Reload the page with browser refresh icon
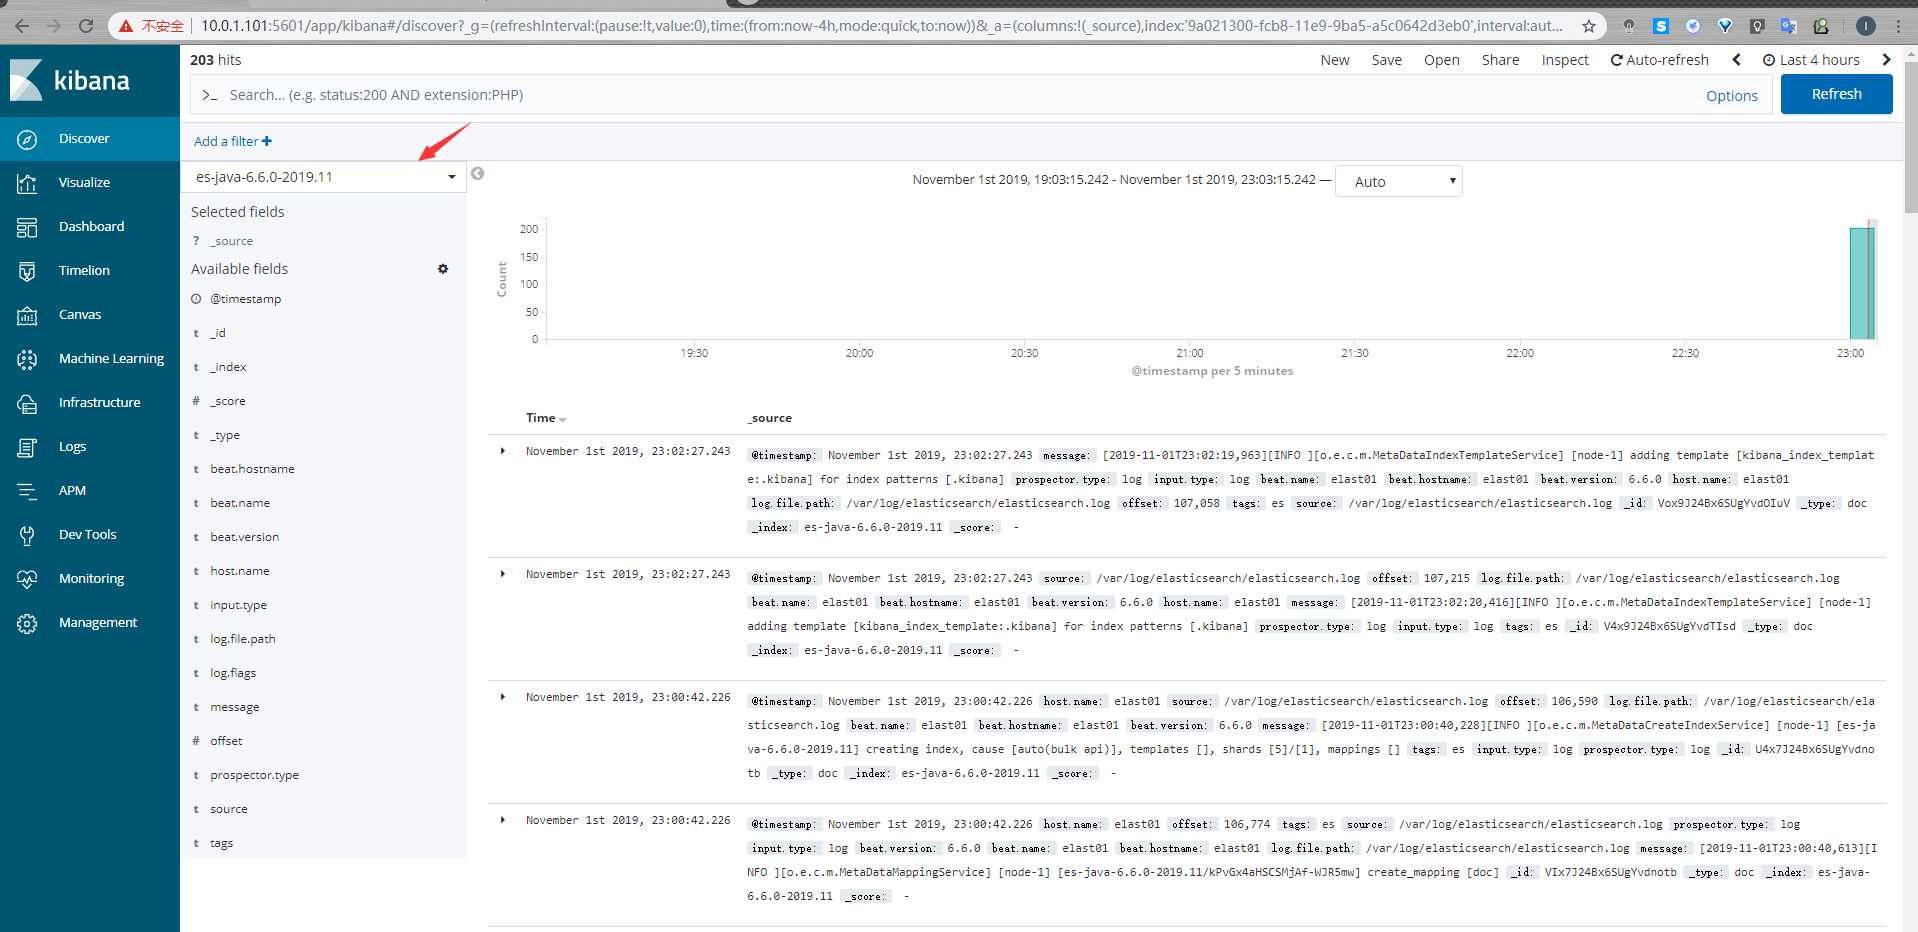Image resolution: width=1918 pixels, height=932 pixels. (86, 26)
